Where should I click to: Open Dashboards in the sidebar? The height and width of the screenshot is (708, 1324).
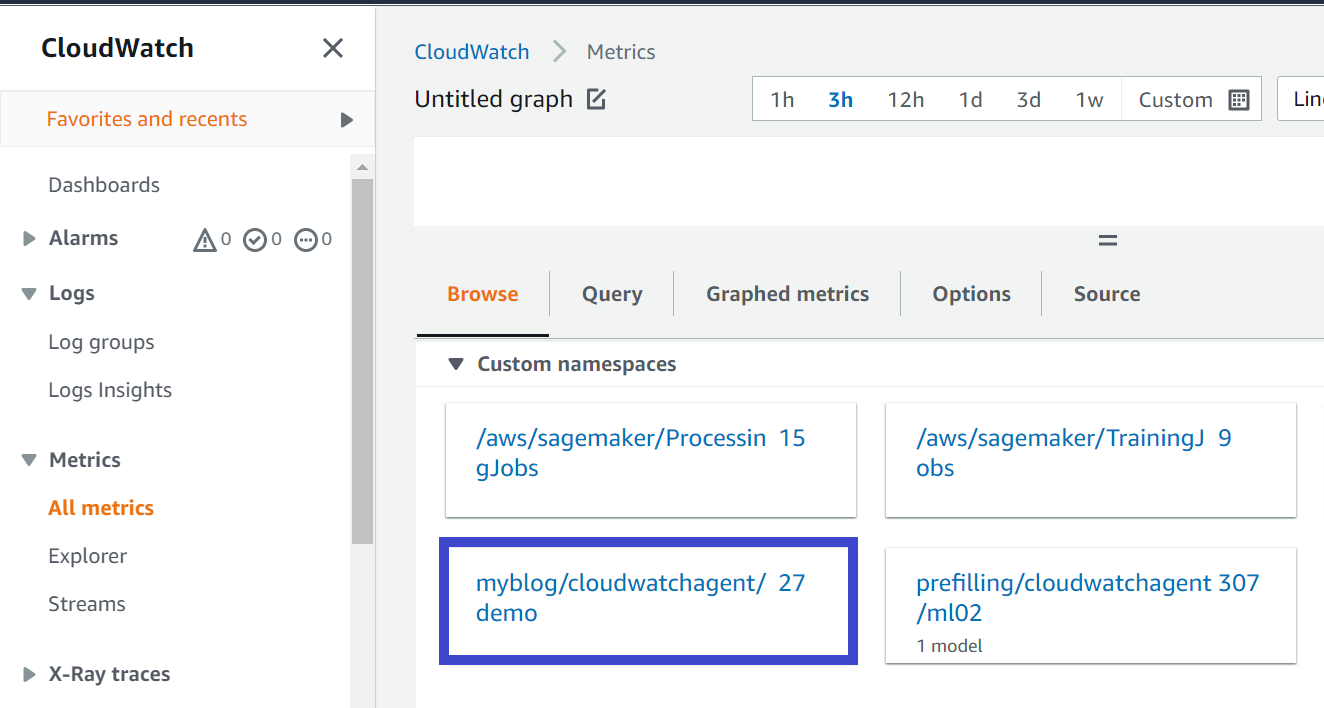tap(104, 185)
